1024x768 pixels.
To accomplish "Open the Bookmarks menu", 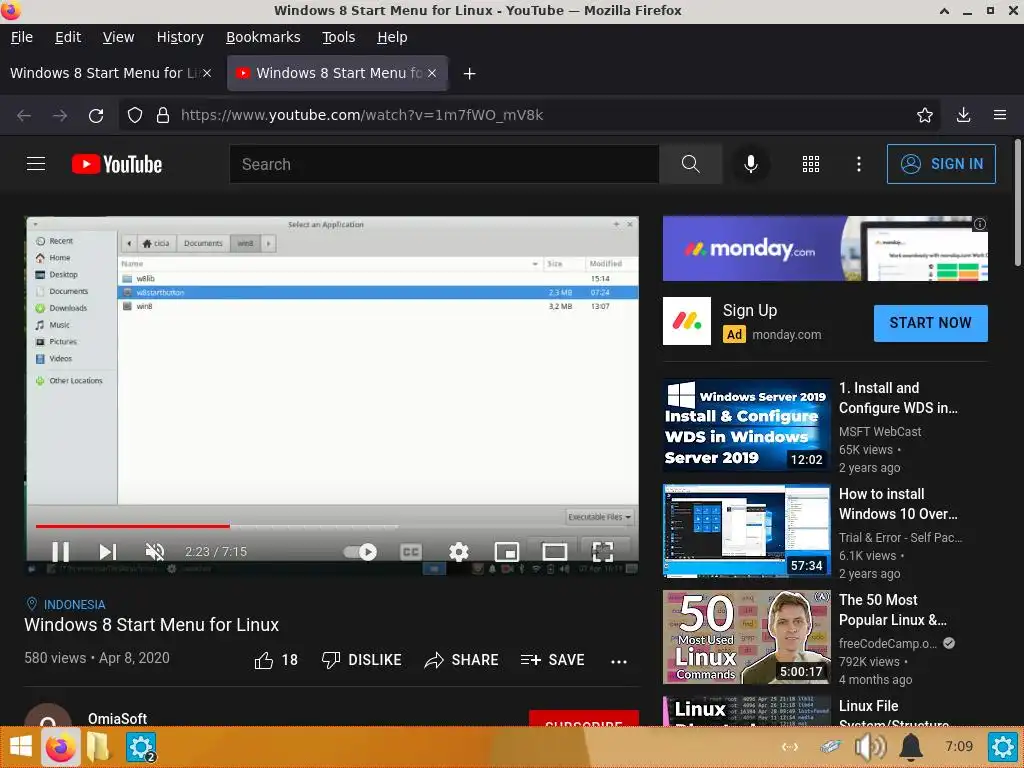I will tap(263, 37).
